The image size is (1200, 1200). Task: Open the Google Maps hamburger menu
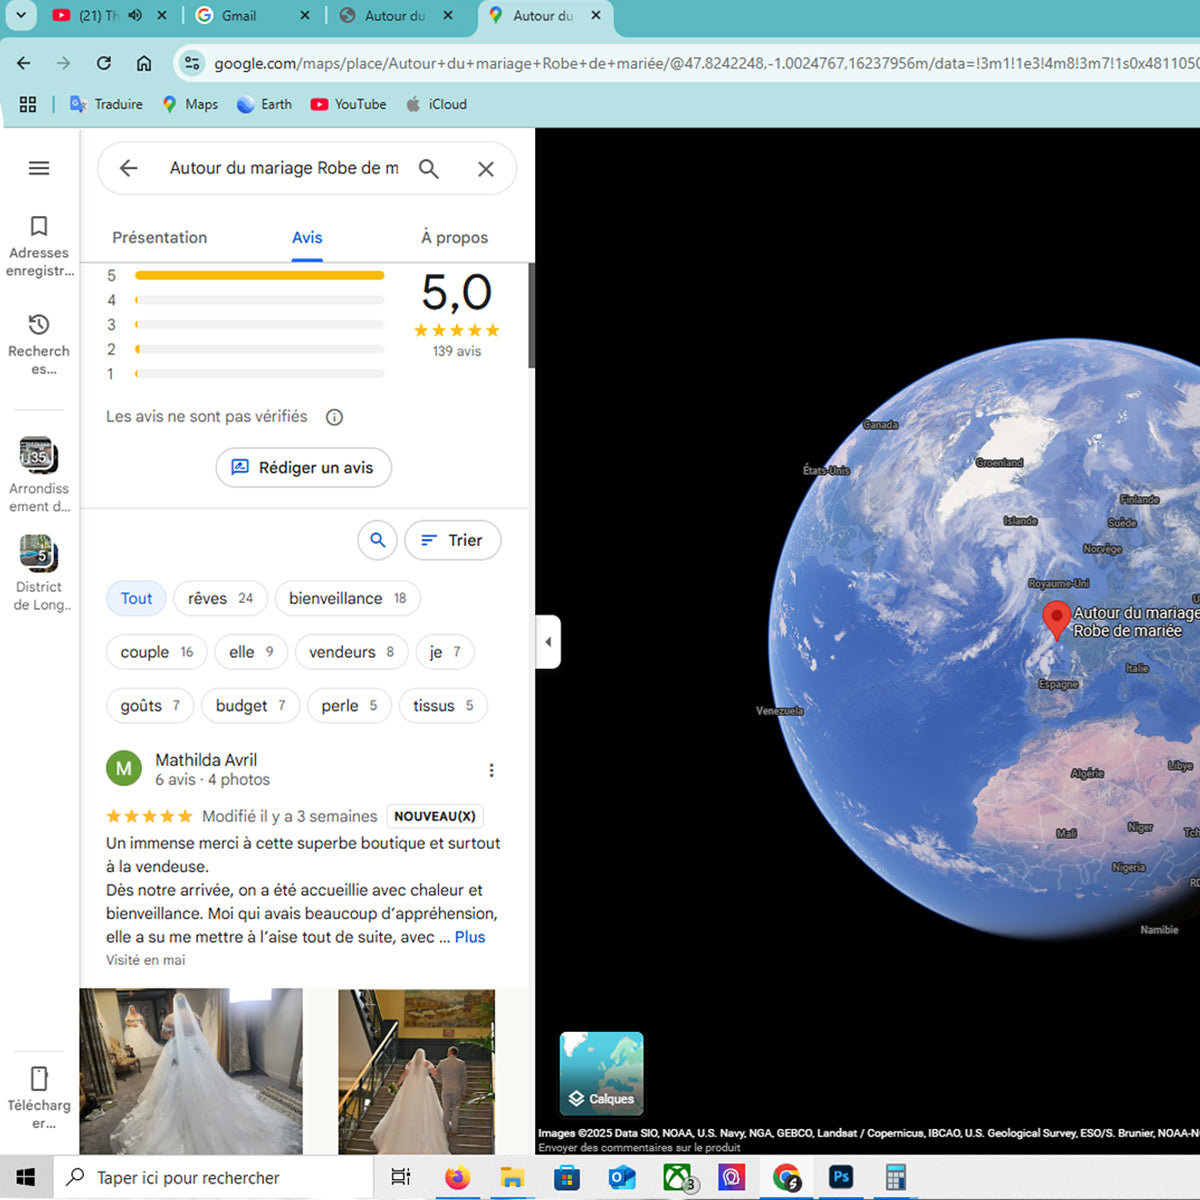pyautogui.click(x=39, y=168)
